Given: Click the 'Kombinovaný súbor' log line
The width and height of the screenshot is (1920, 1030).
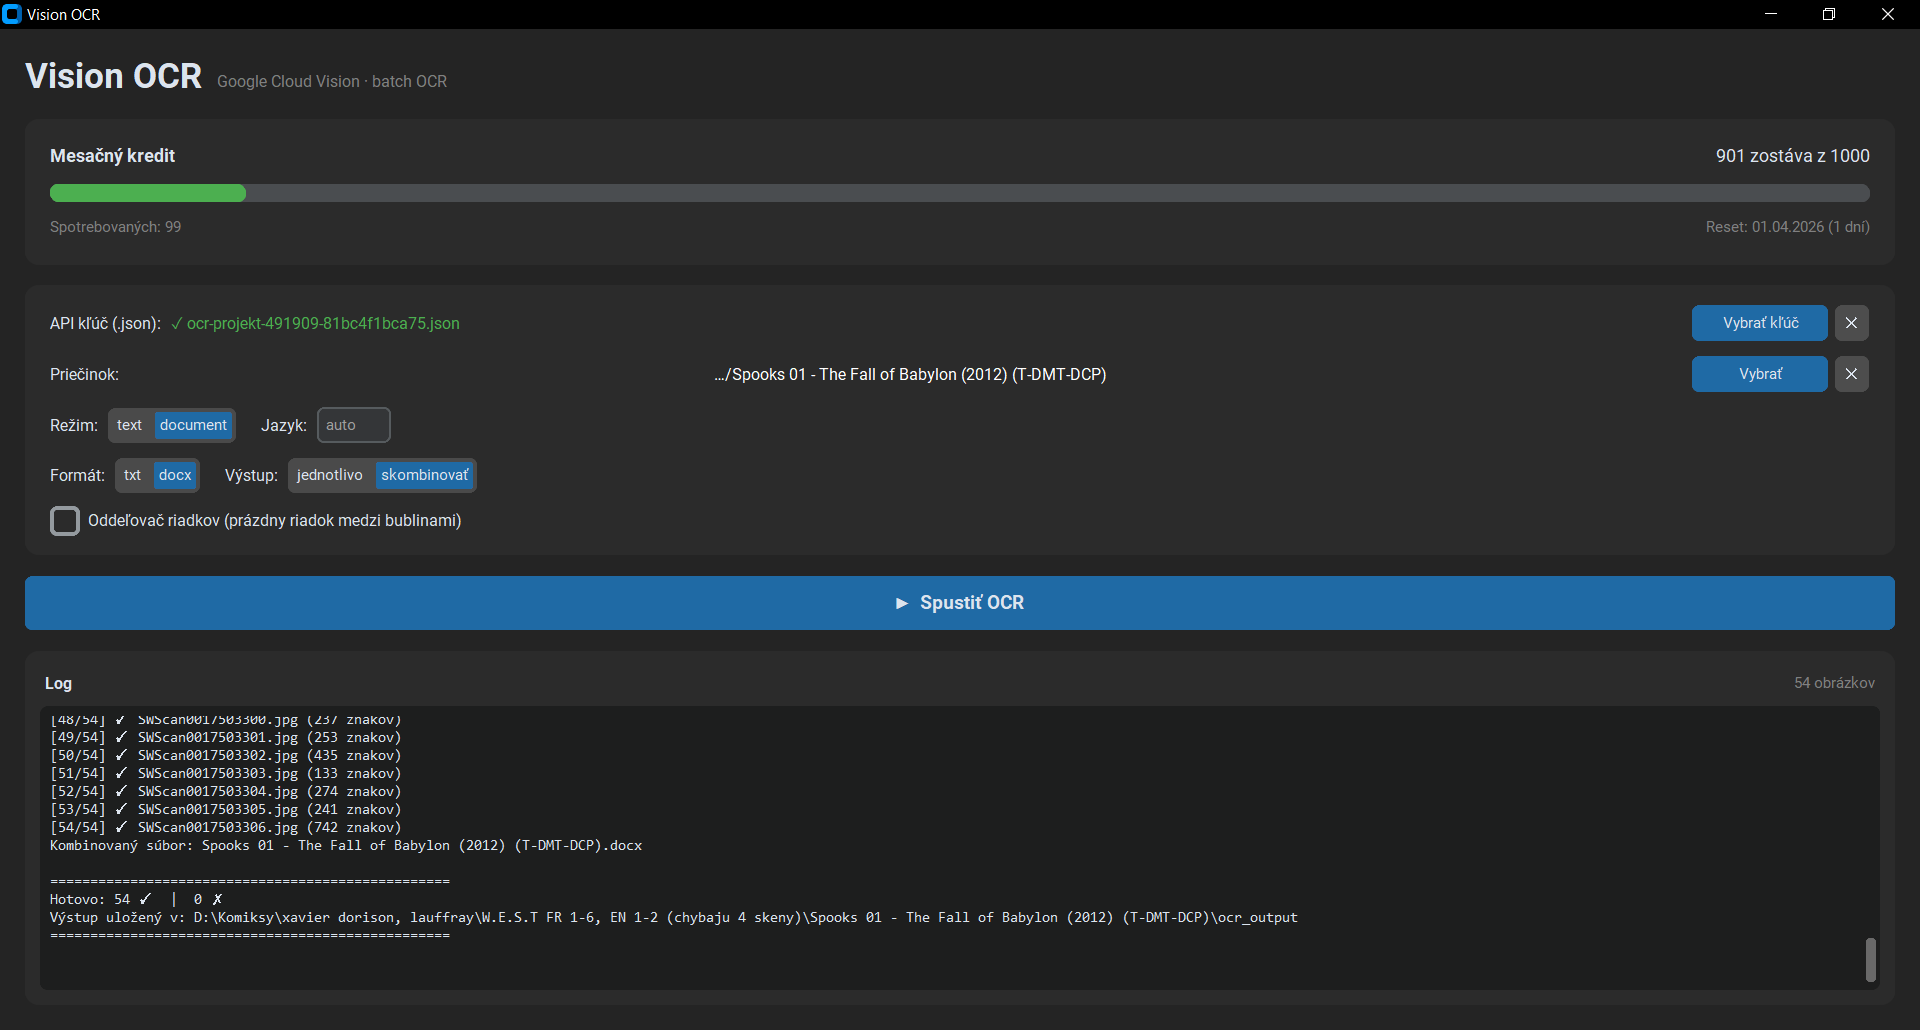Looking at the screenshot, I should pyautogui.click(x=346, y=846).
